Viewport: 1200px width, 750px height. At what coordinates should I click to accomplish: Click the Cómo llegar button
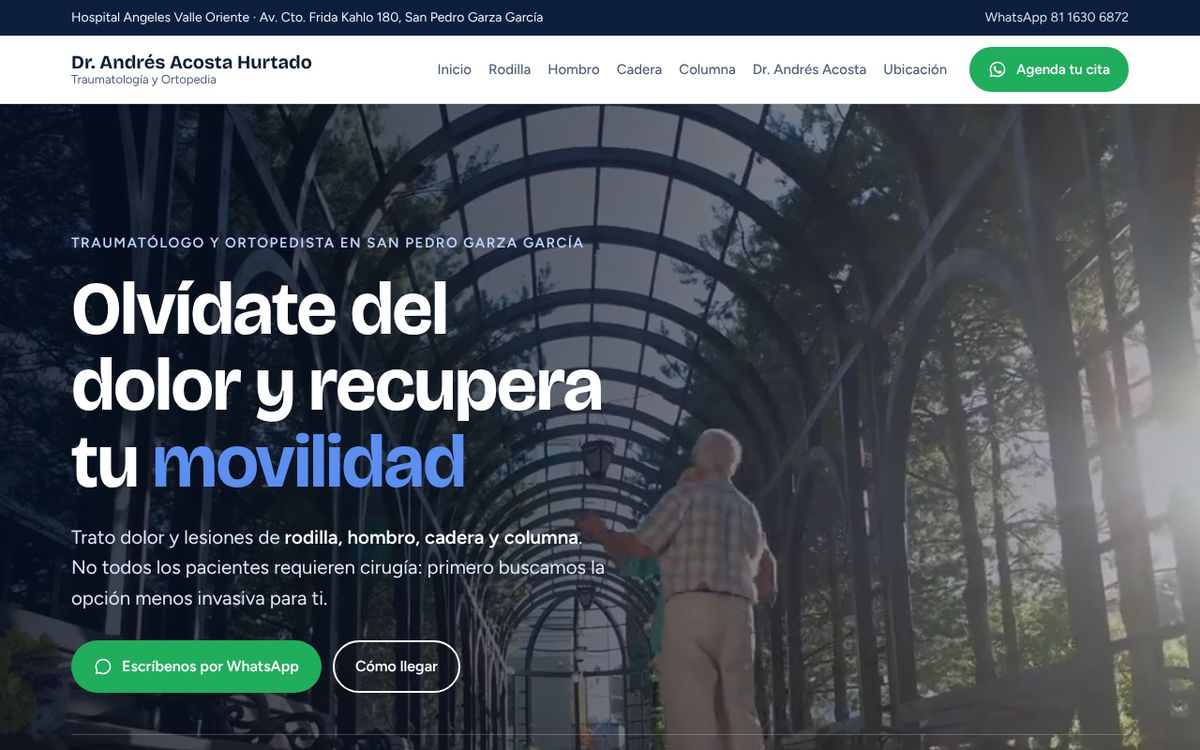pos(396,667)
